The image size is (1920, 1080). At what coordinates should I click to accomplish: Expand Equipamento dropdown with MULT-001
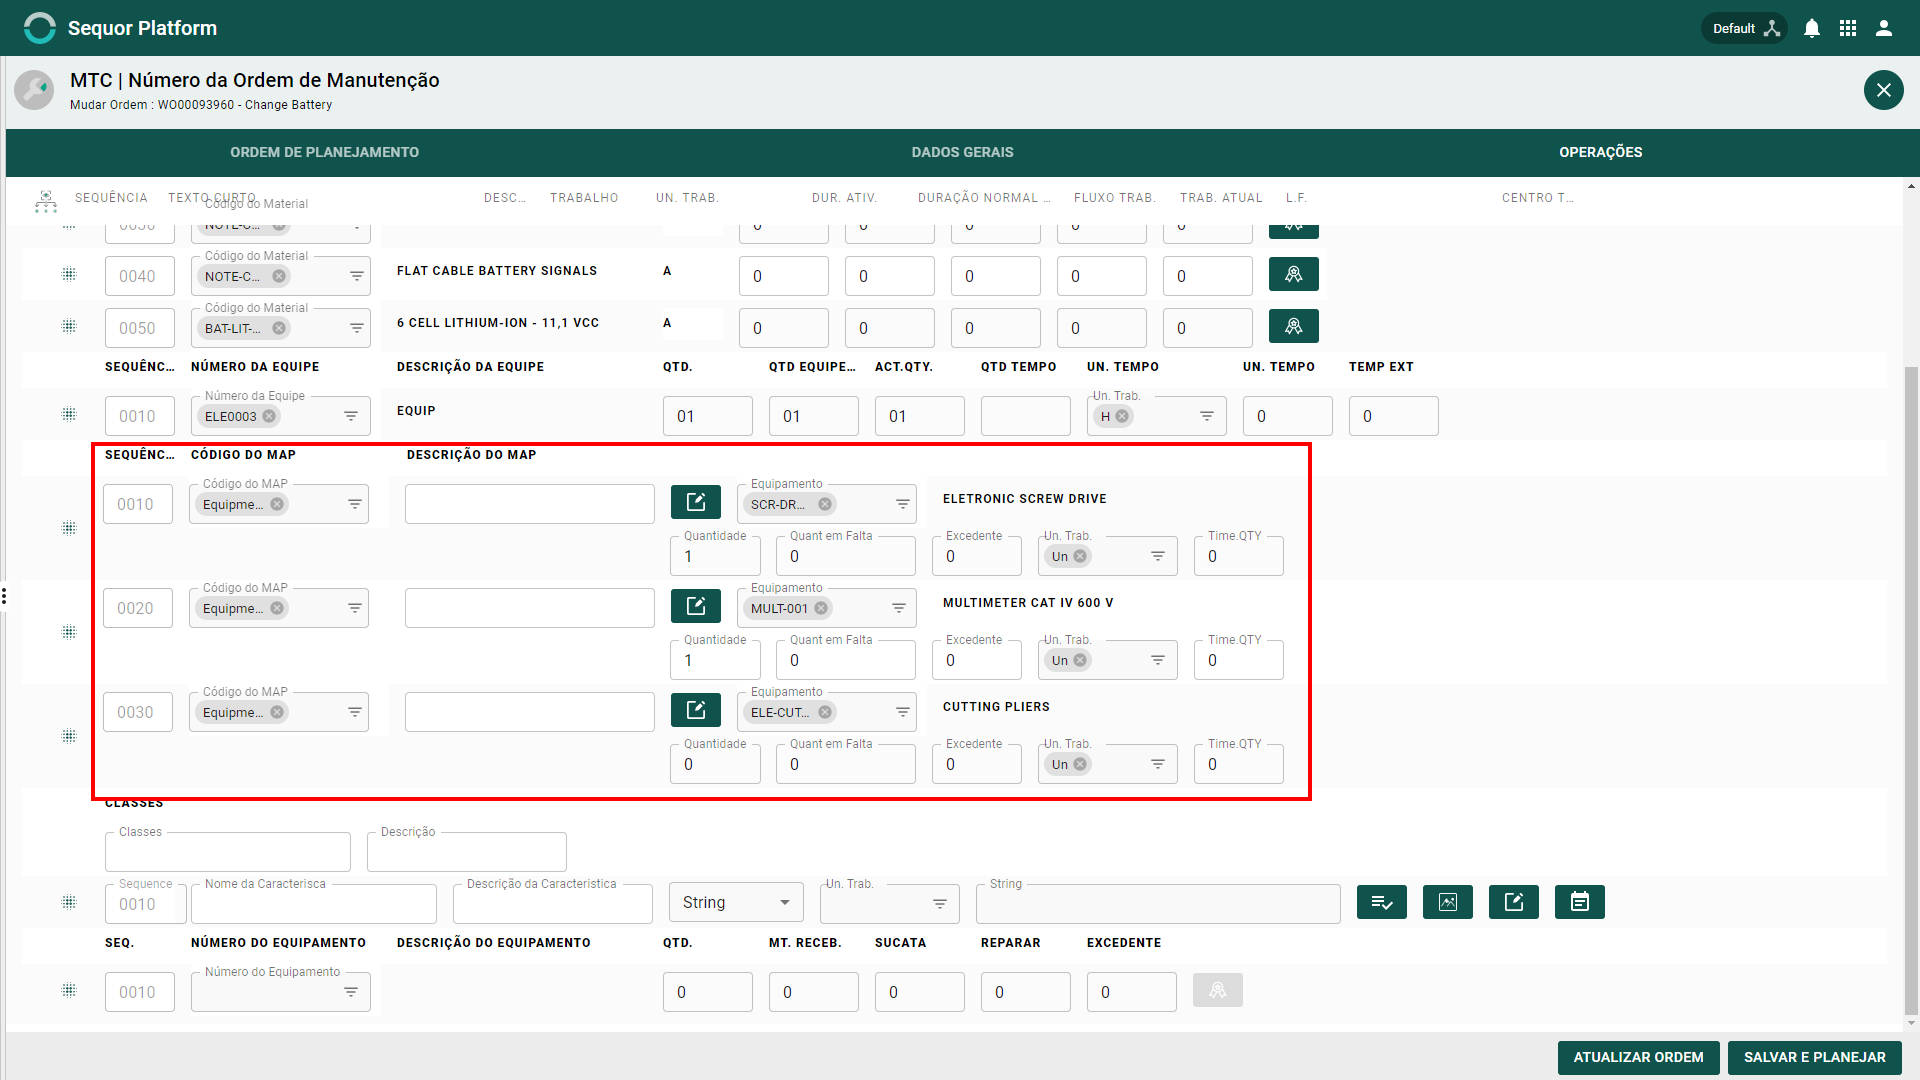[899, 608]
